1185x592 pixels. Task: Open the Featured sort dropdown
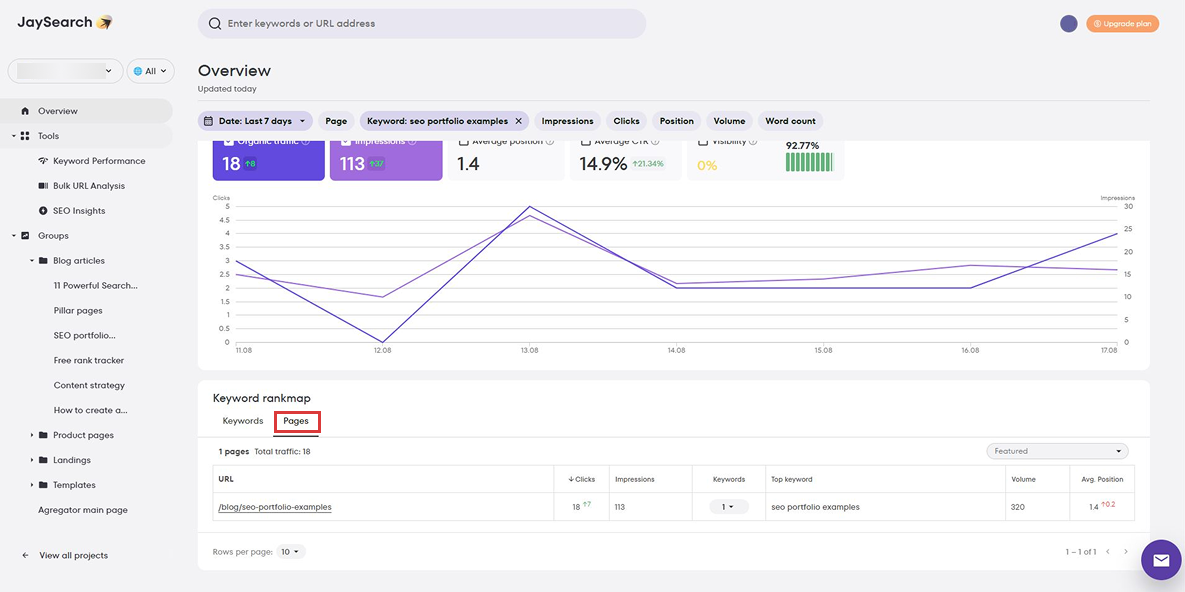pos(1057,451)
